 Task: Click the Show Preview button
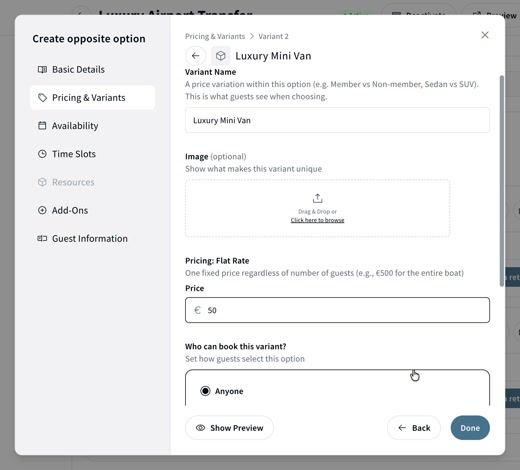(x=229, y=428)
